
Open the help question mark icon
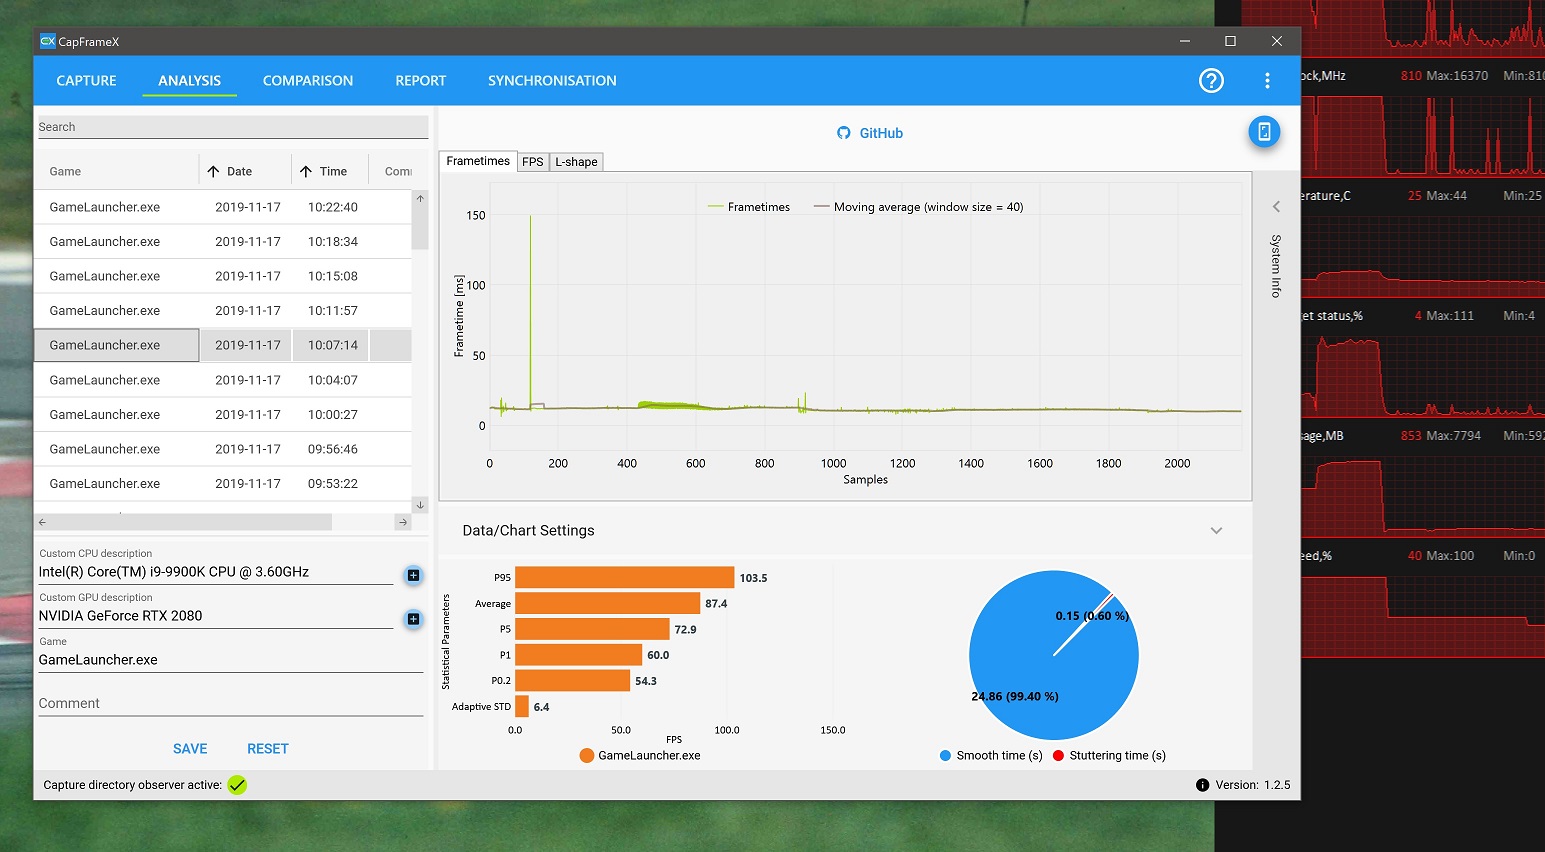[1211, 81]
